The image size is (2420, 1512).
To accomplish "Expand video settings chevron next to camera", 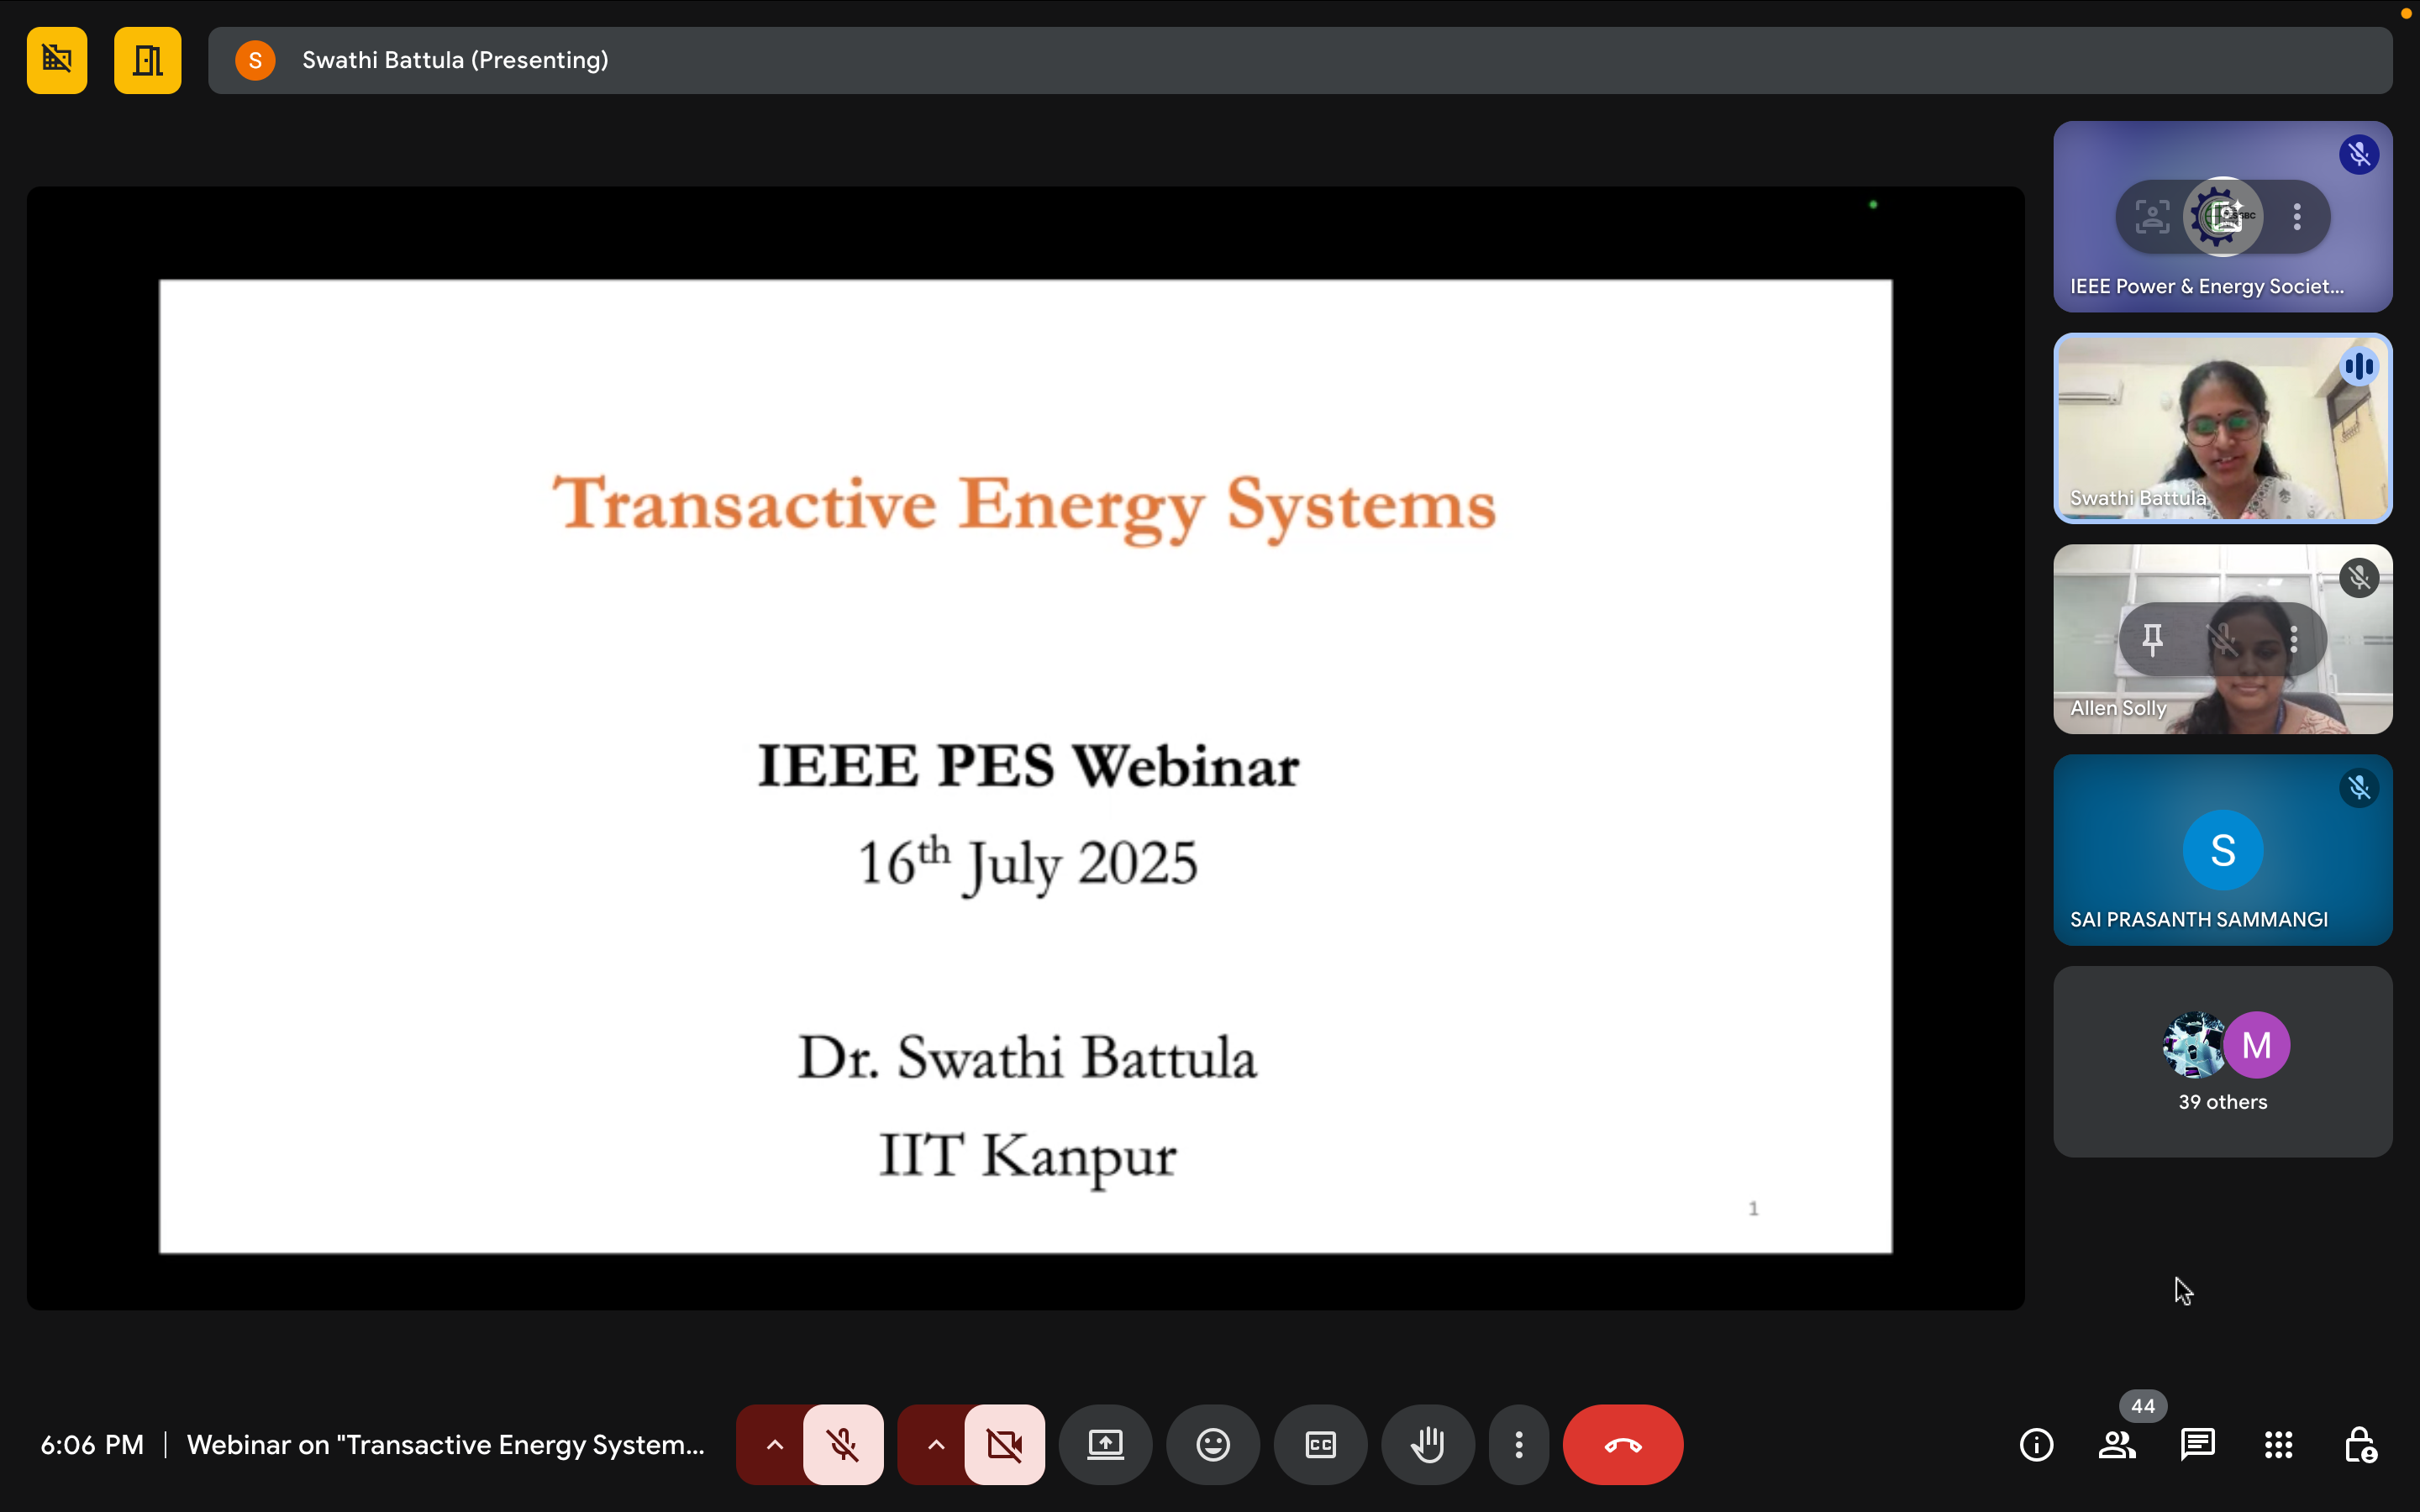I will point(935,1444).
